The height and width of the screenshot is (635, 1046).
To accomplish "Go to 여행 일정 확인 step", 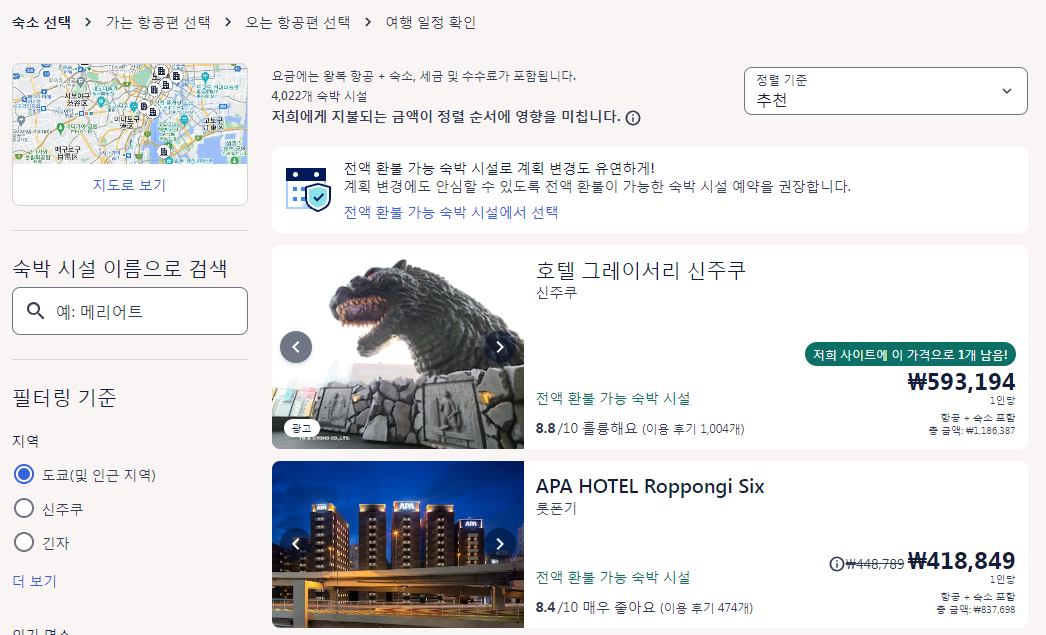I will 431,22.
